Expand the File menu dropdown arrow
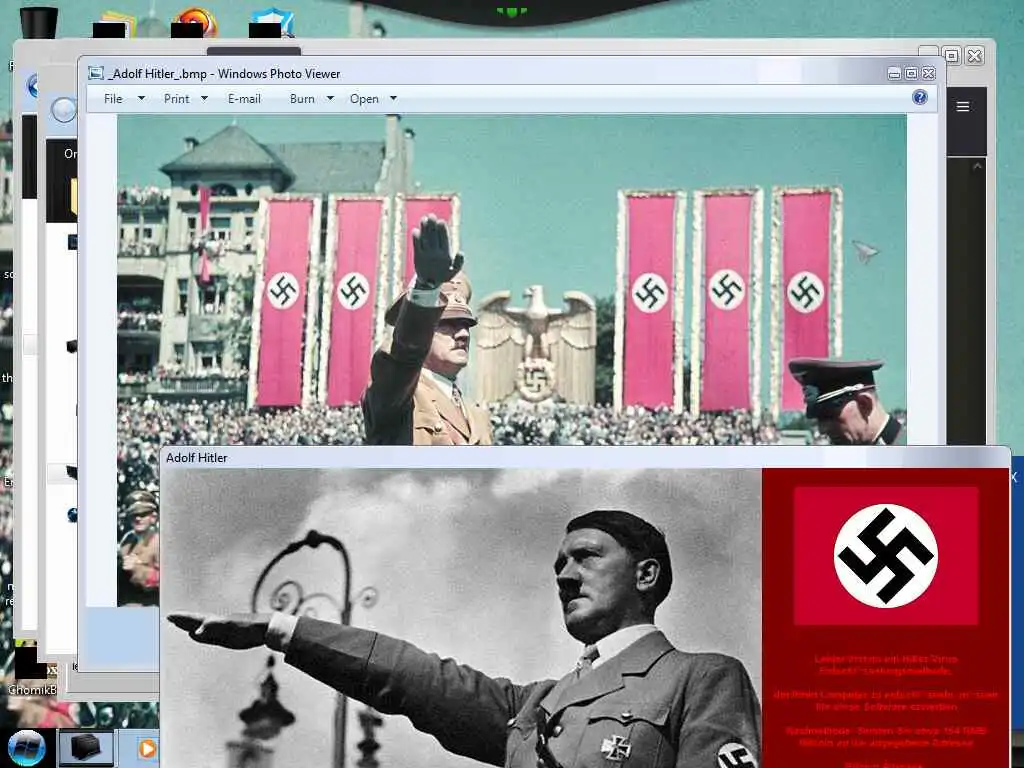1024x768 pixels. tap(141, 99)
